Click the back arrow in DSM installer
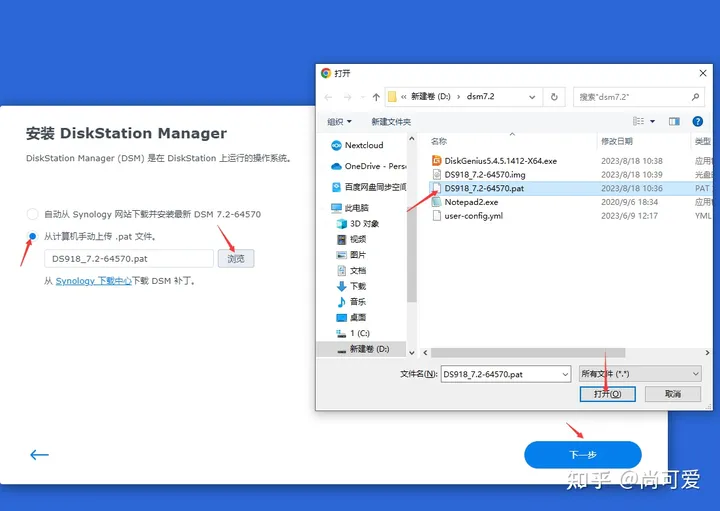The width and height of the screenshot is (720, 511). pos(39,455)
